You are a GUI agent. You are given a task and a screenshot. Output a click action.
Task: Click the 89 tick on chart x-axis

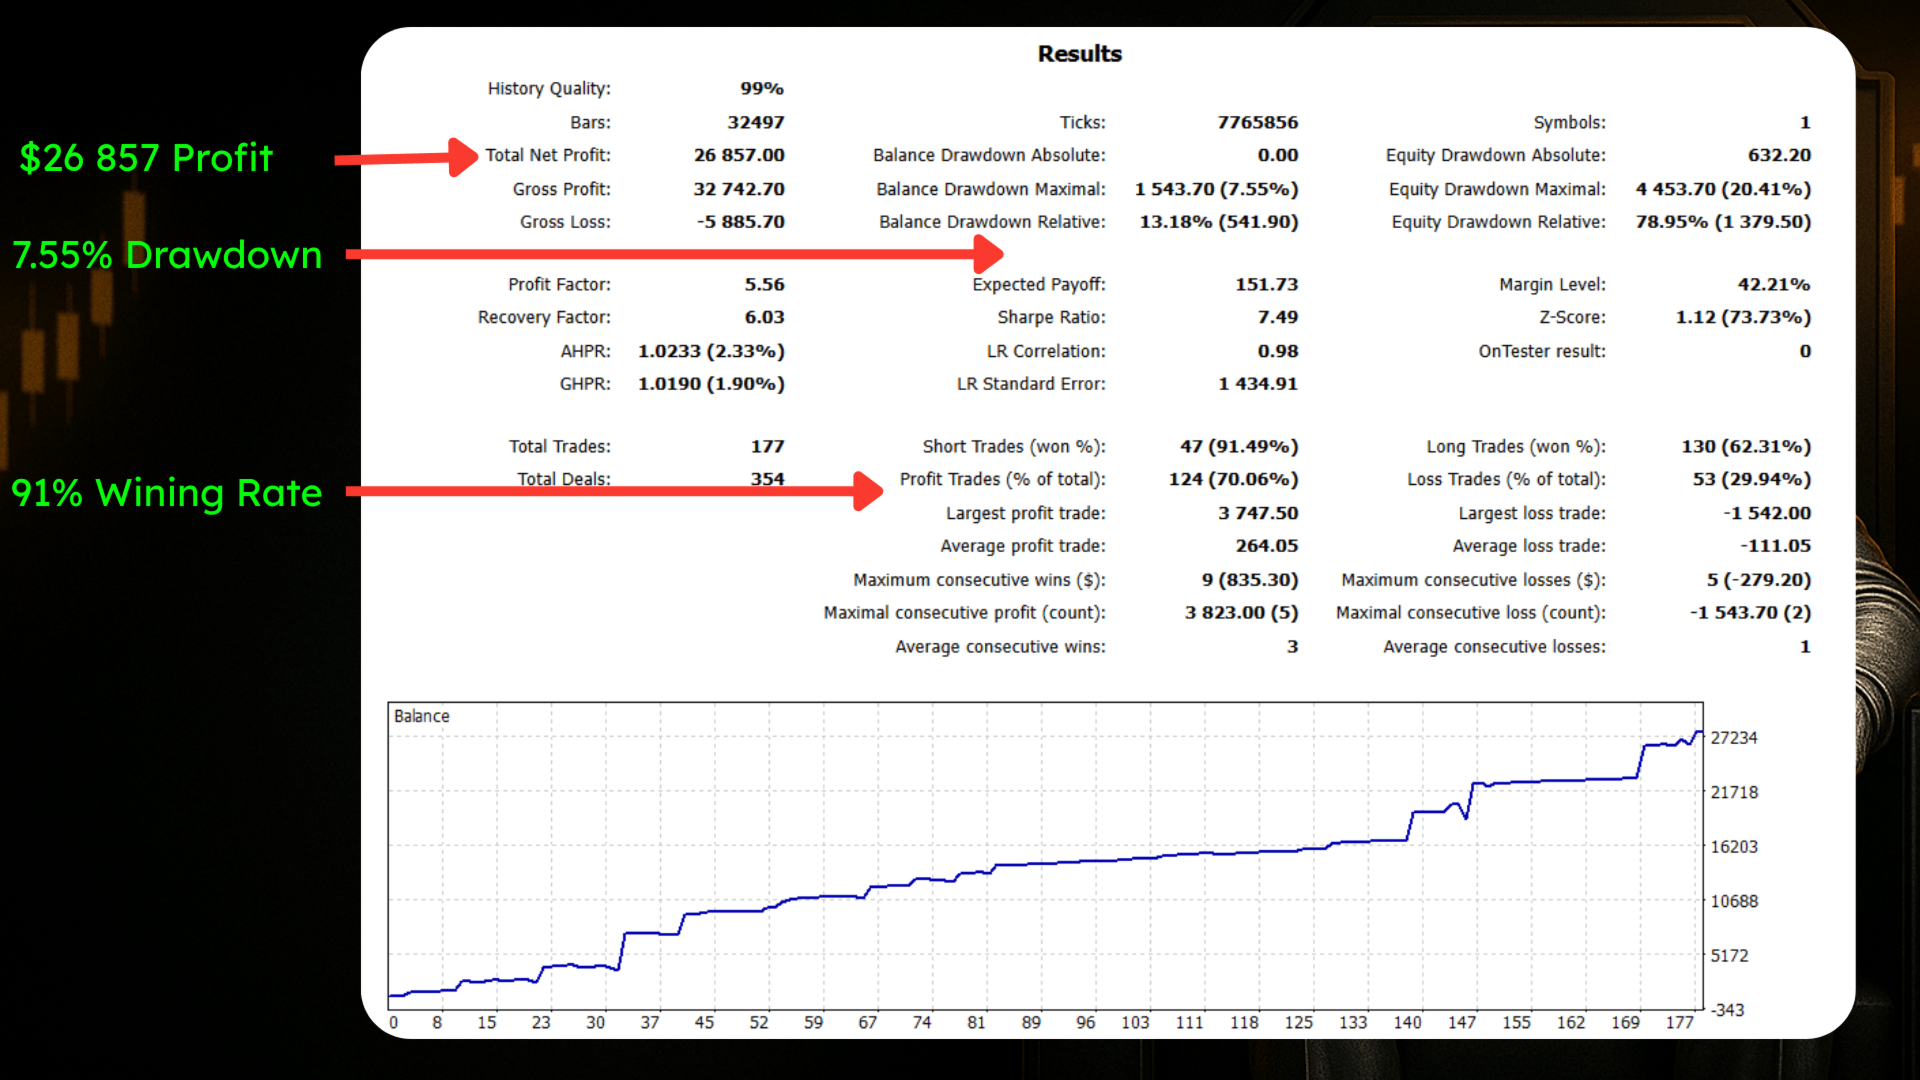[x=1030, y=1022]
